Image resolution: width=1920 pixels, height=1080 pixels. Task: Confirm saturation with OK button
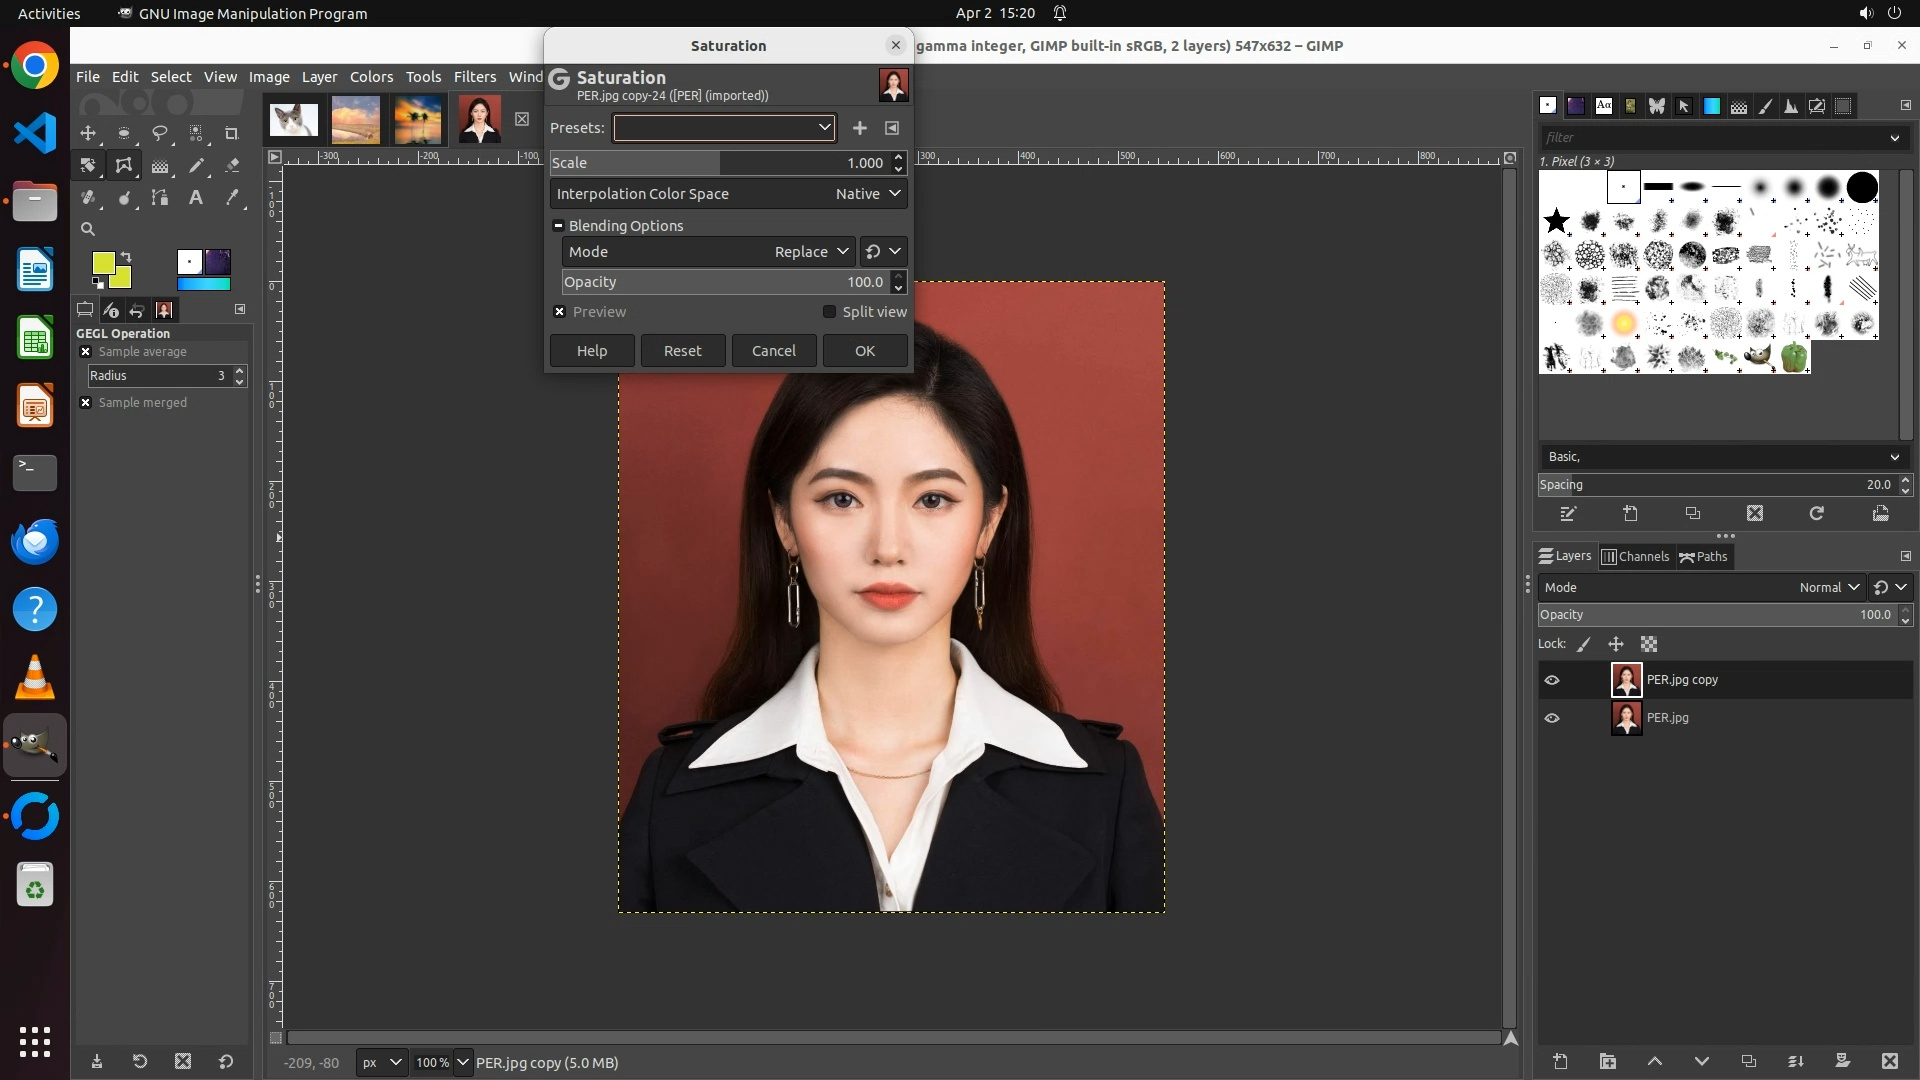click(x=864, y=351)
